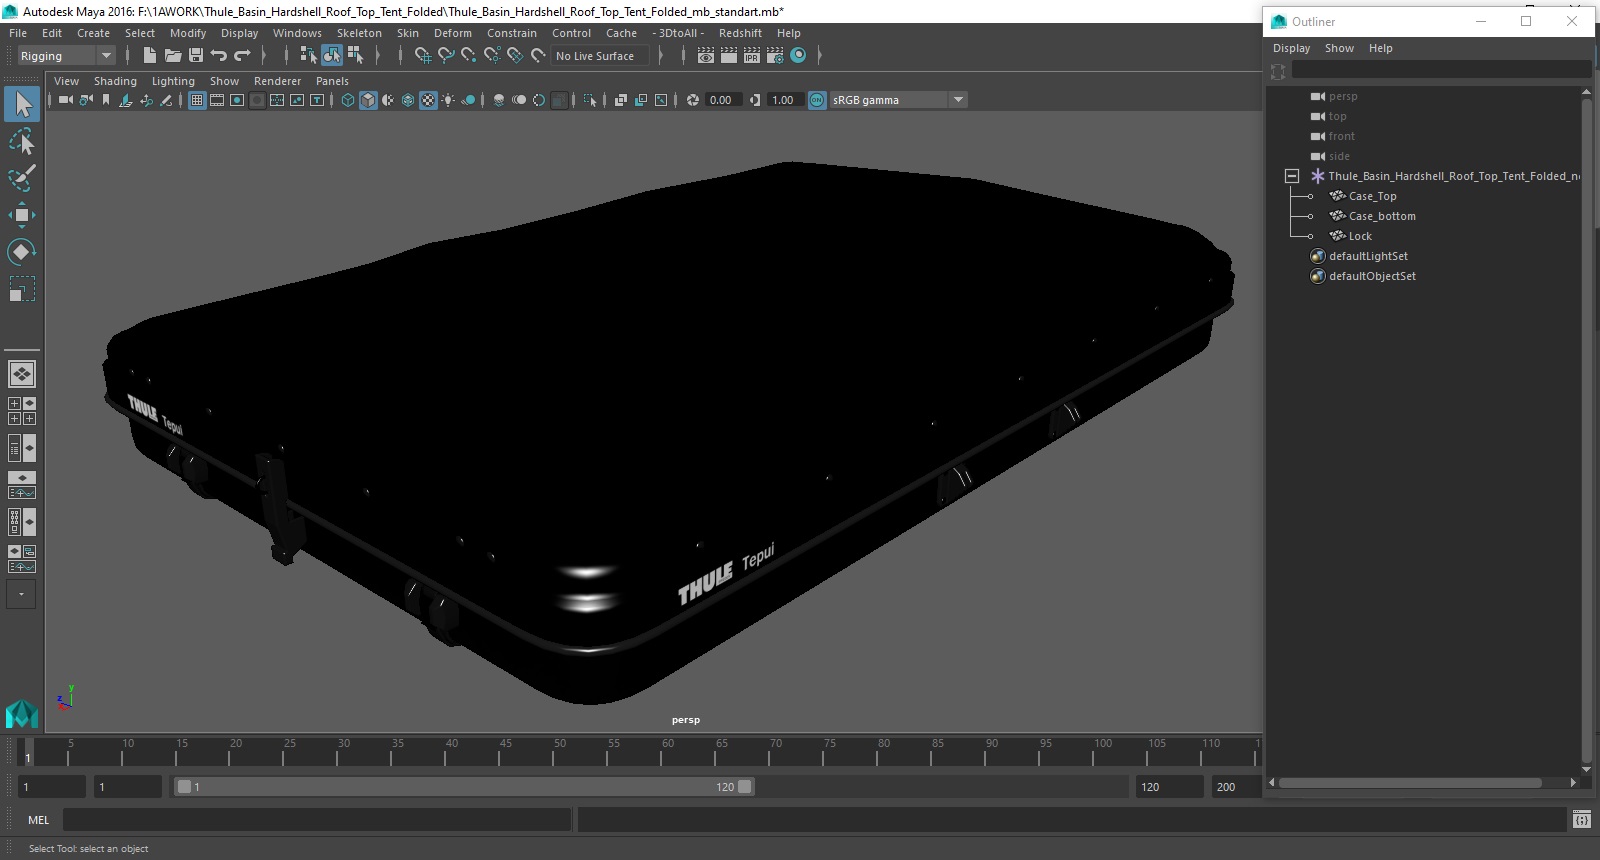Open the render settings clapperboard icon
The height and width of the screenshot is (860, 1600).
[775, 56]
